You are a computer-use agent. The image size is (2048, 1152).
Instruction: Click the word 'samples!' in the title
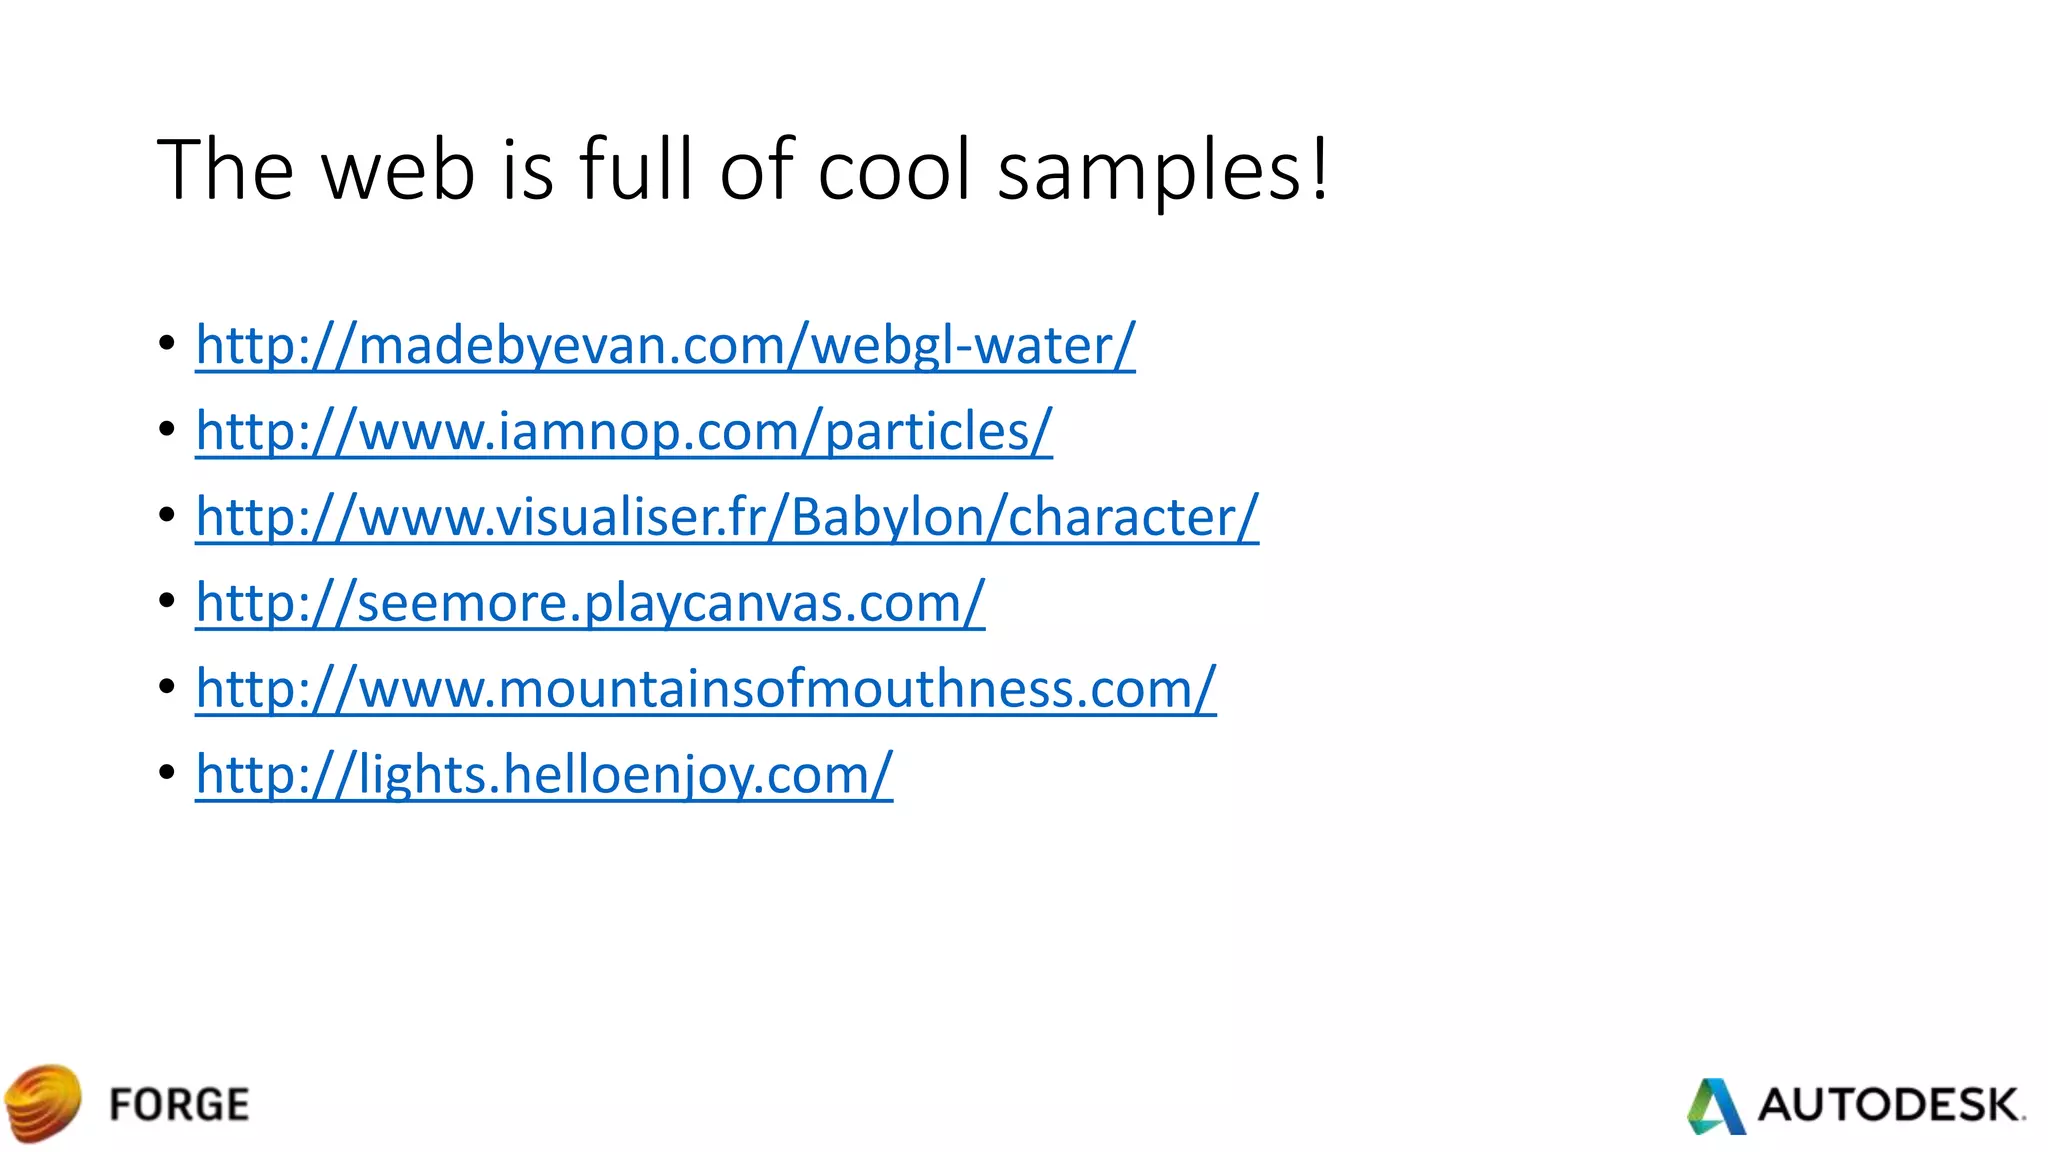(1163, 170)
